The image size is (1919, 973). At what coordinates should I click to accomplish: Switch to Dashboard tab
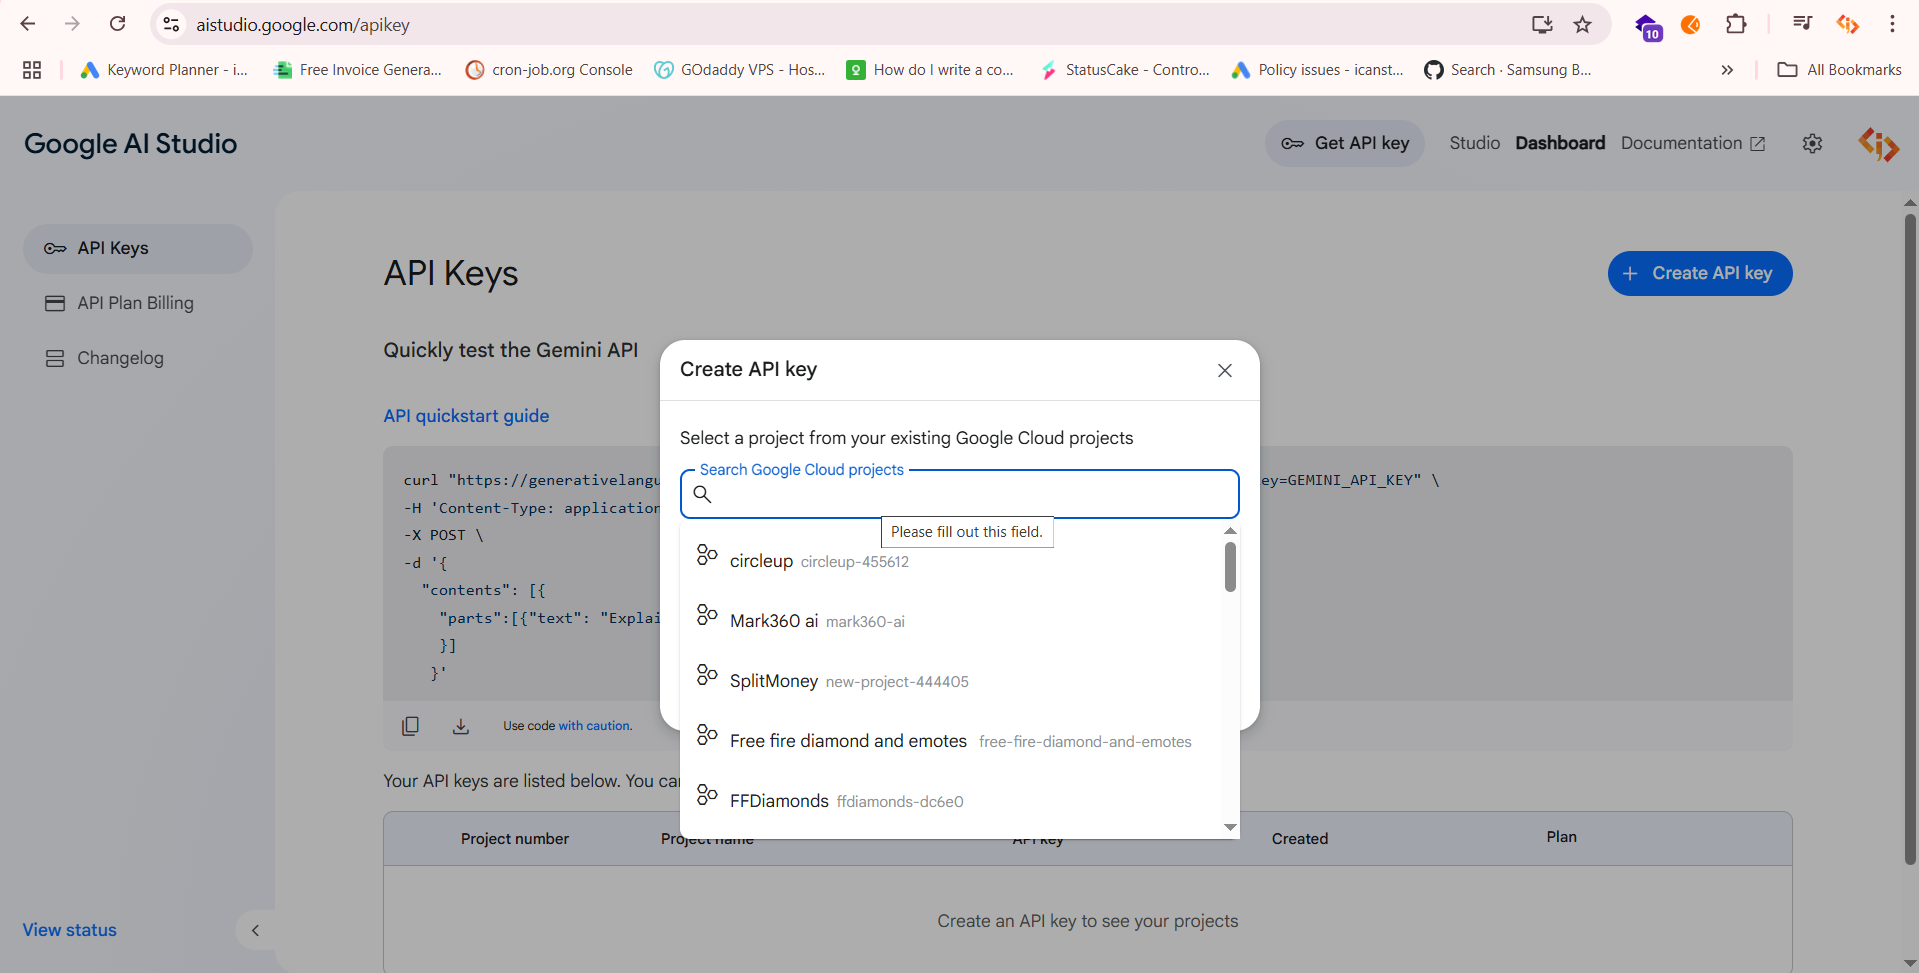point(1560,143)
